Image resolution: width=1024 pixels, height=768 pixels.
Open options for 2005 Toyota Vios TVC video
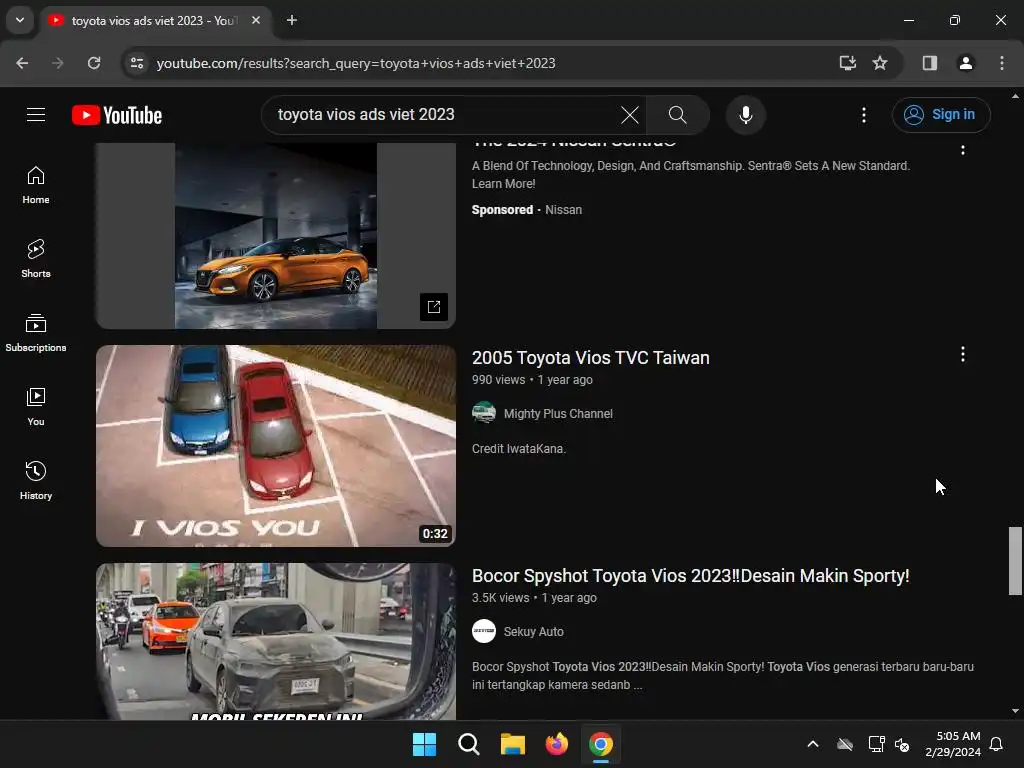[963, 354]
